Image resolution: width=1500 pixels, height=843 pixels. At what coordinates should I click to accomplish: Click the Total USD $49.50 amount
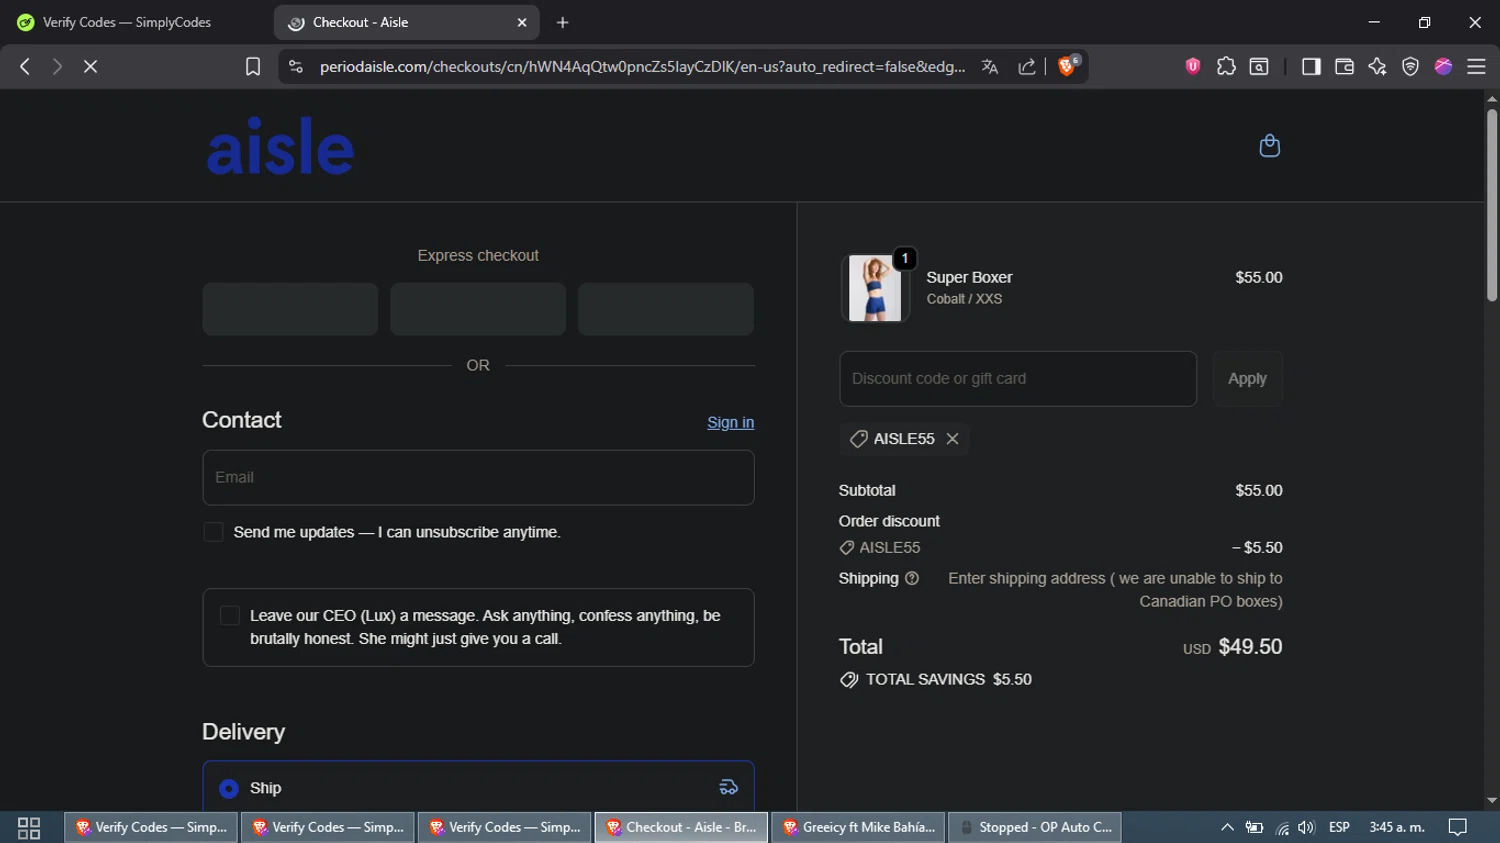(x=1232, y=647)
